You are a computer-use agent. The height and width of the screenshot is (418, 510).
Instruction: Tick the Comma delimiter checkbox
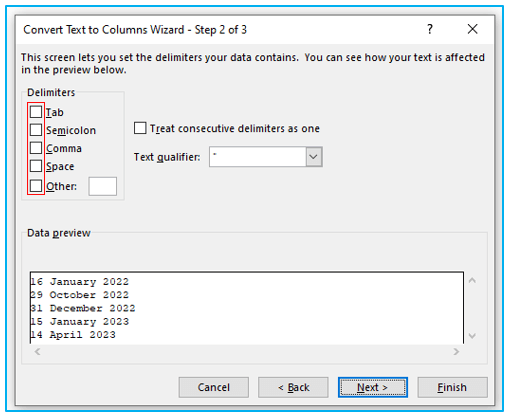[x=36, y=148]
